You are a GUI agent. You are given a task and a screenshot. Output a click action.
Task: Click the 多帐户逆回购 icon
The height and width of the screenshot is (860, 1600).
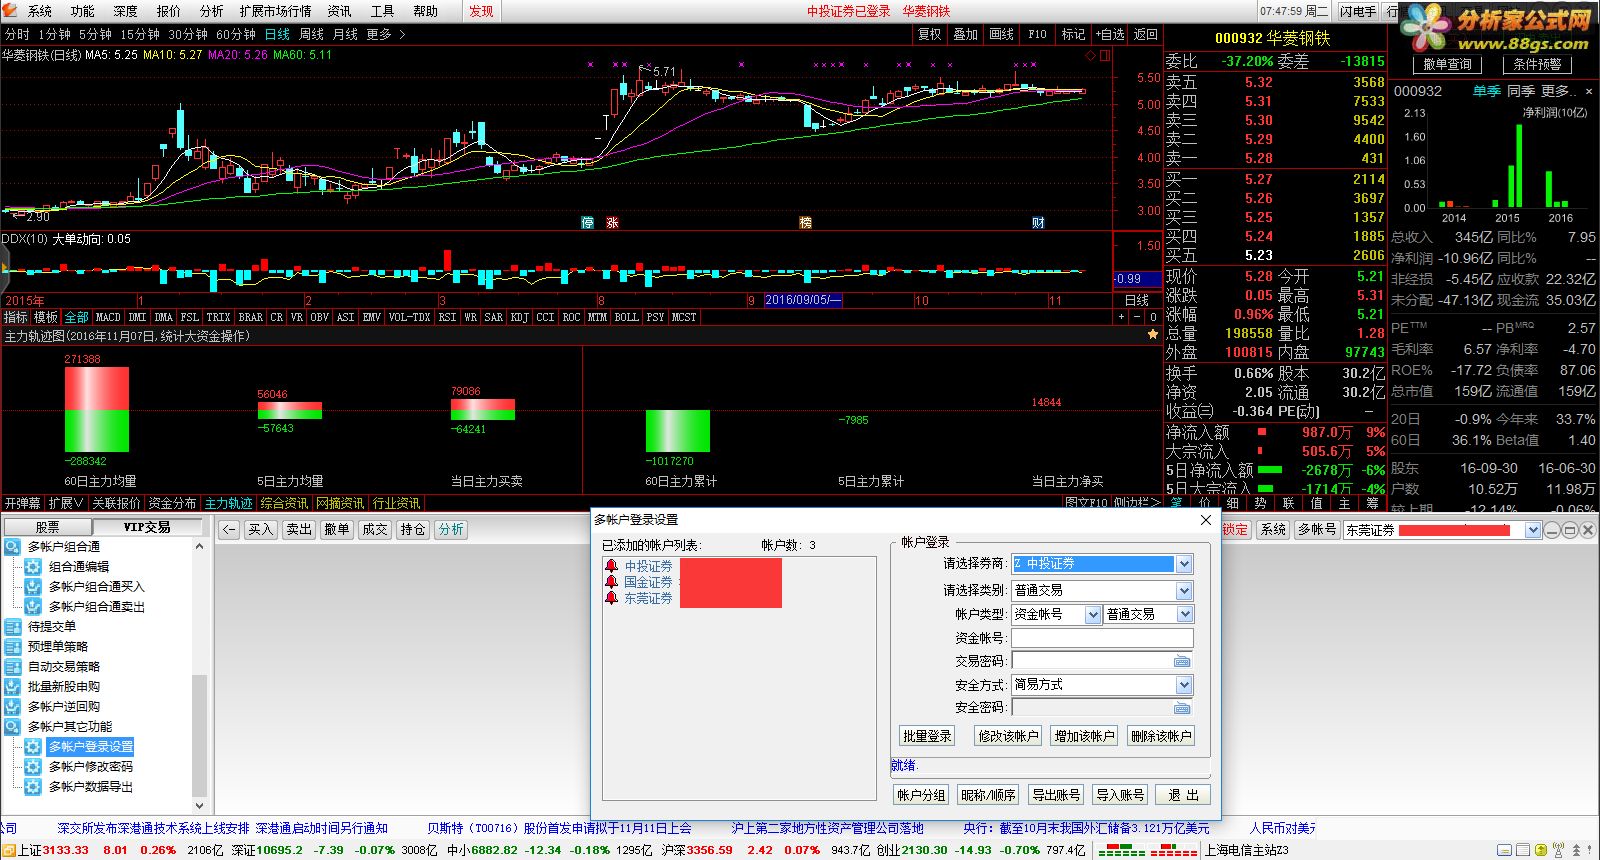13,707
